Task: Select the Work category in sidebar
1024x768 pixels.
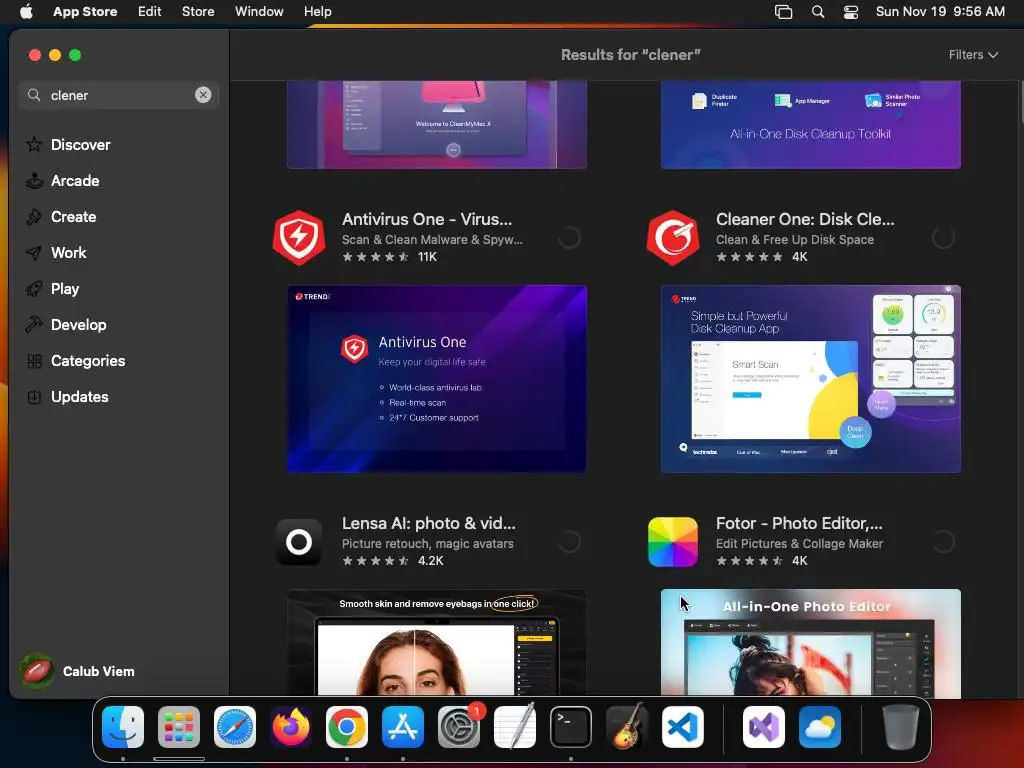Action: (56, 252)
